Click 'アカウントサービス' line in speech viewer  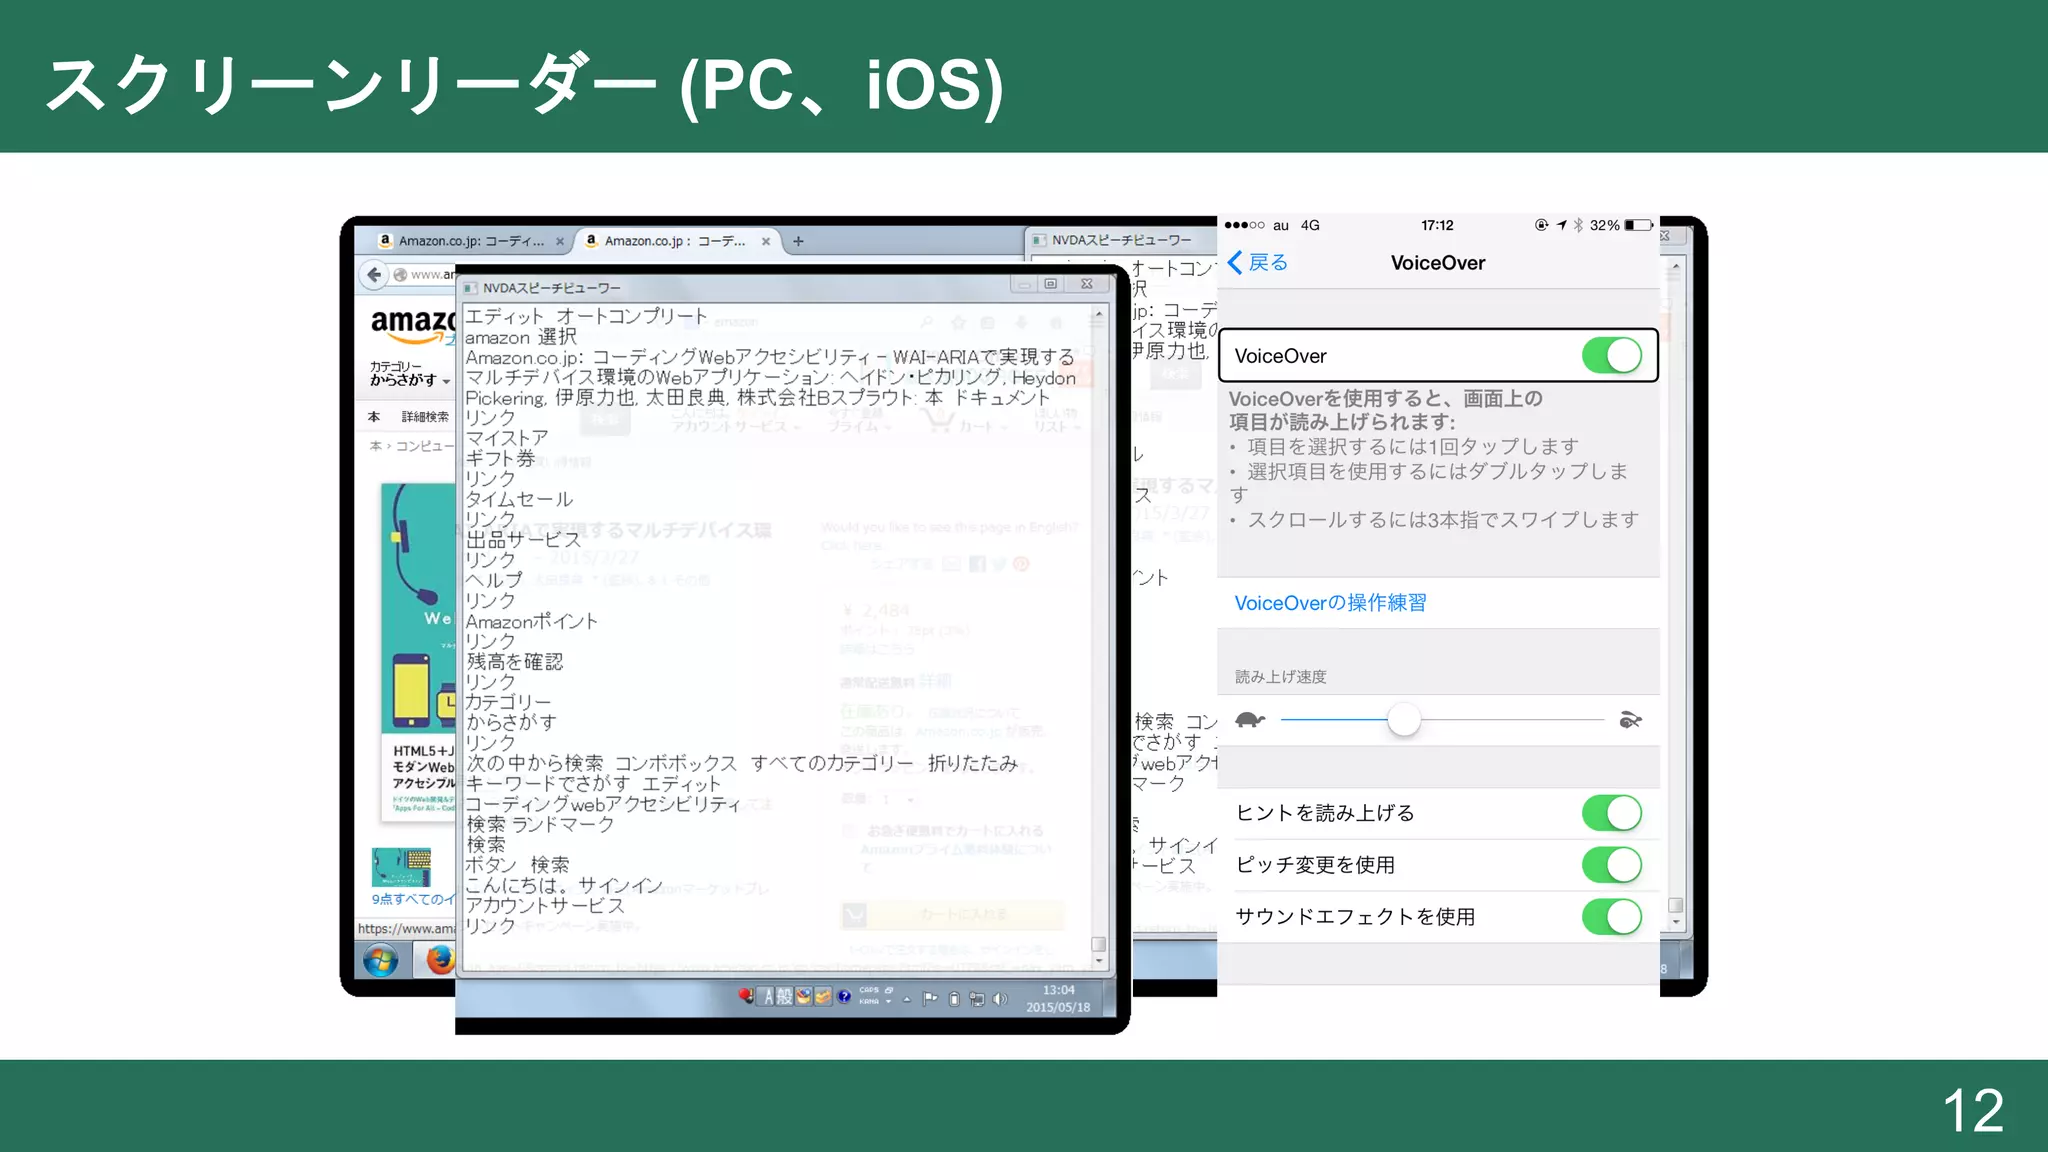tap(545, 905)
